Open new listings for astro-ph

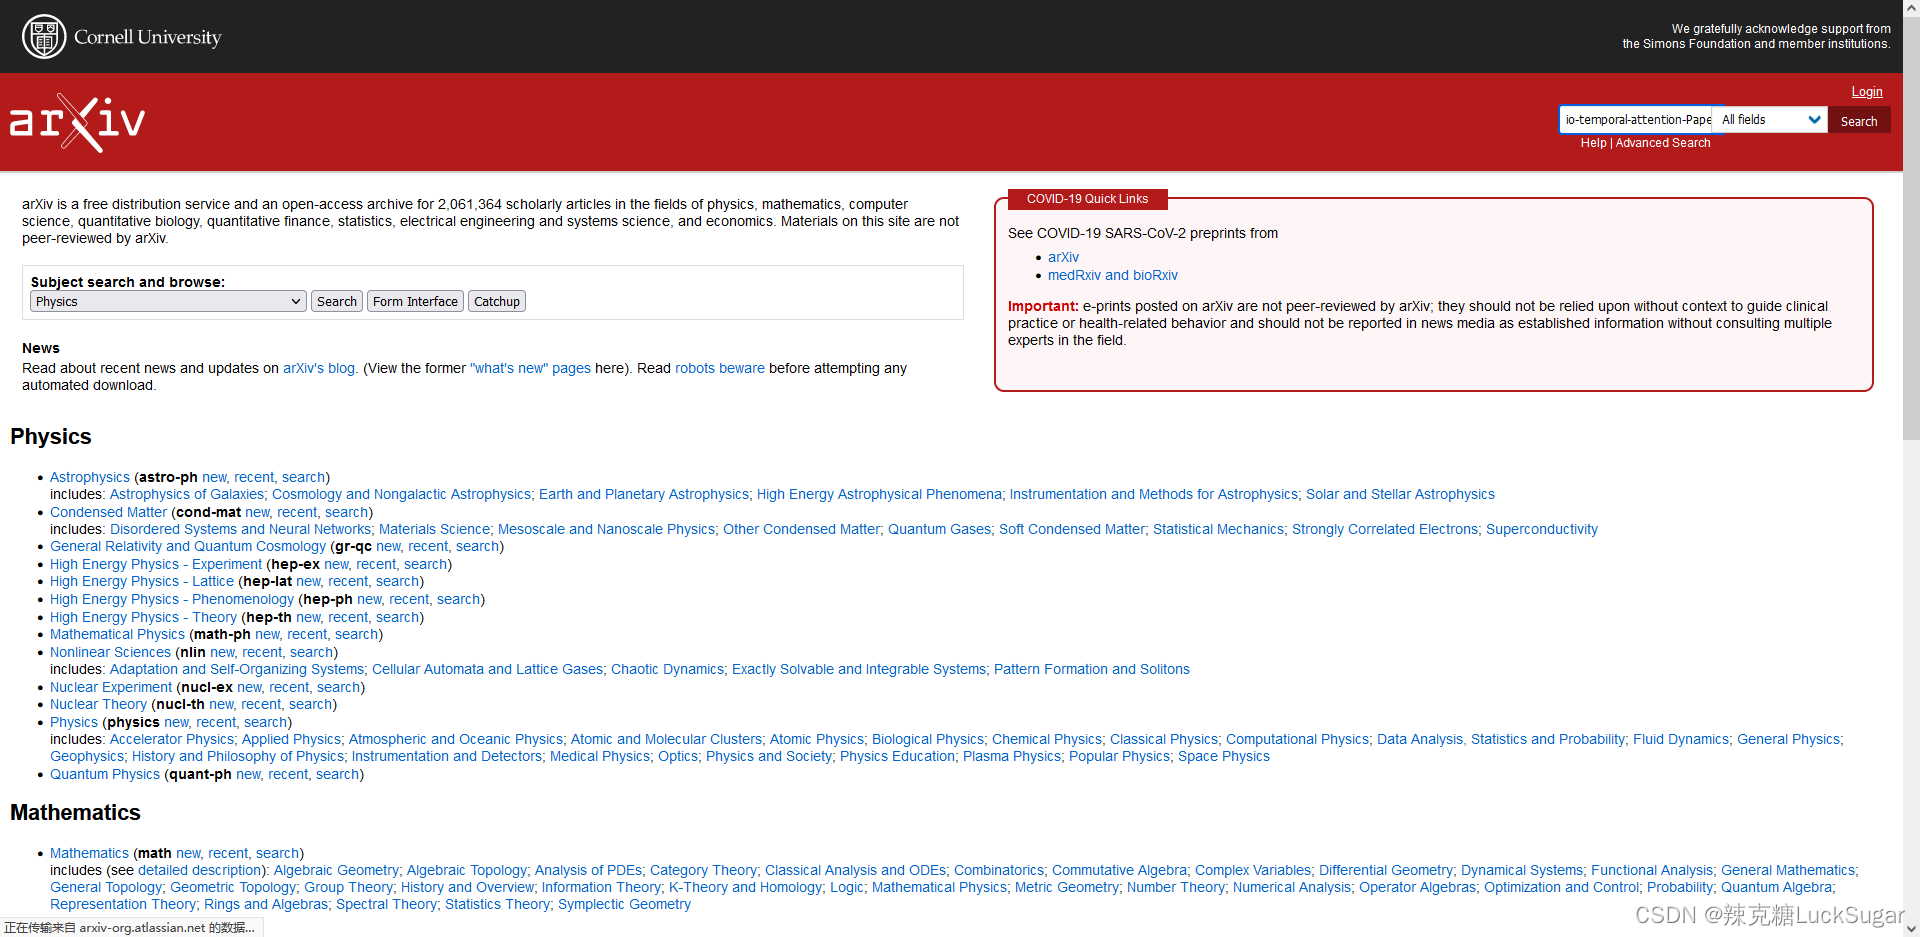pyautogui.click(x=214, y=477)
